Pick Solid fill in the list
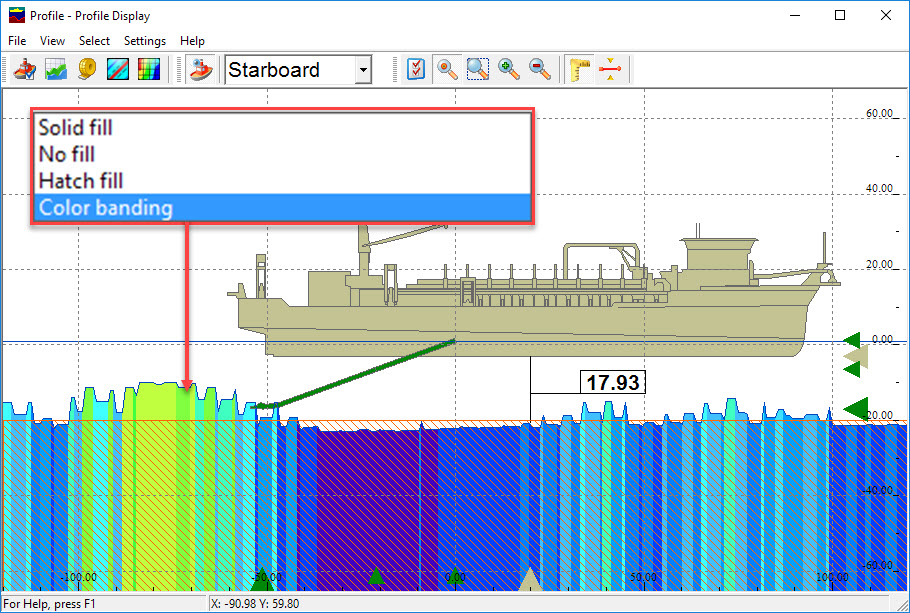Image resolution: width=910 pixels, height=613 pixels. pos(75,127)
